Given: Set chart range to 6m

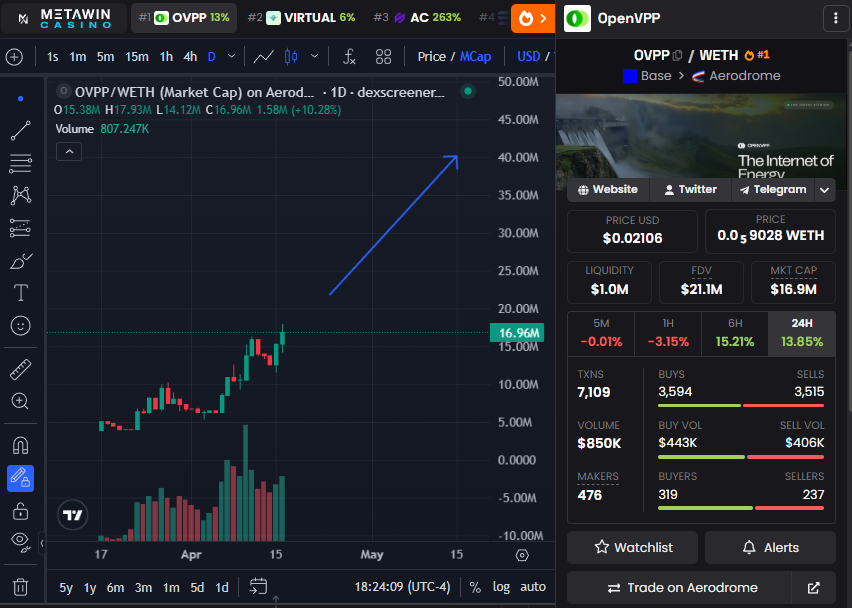Looking at the screenshot, I should (115, 587).
